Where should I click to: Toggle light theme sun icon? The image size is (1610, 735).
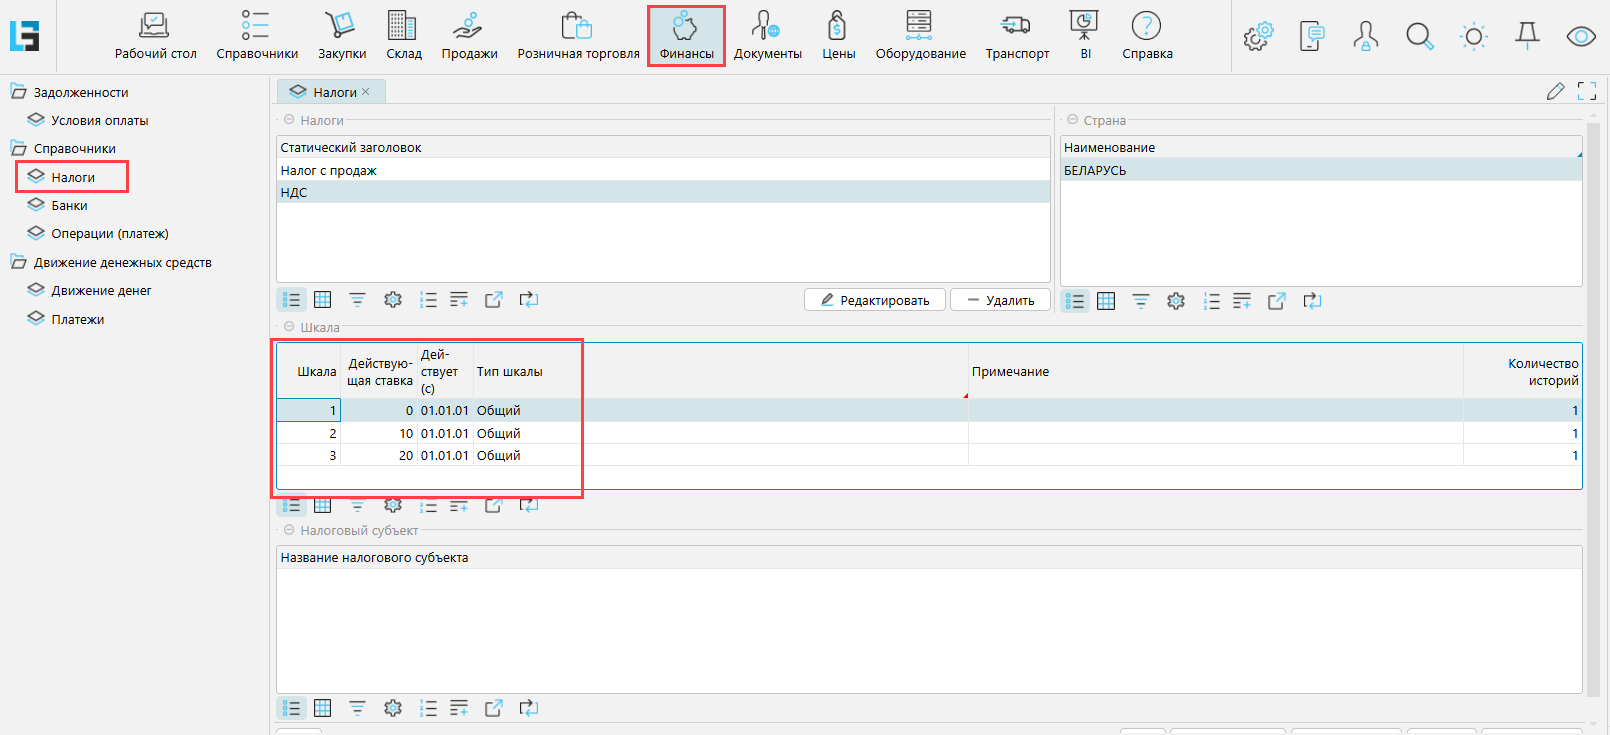click(x=1473, y=37)
